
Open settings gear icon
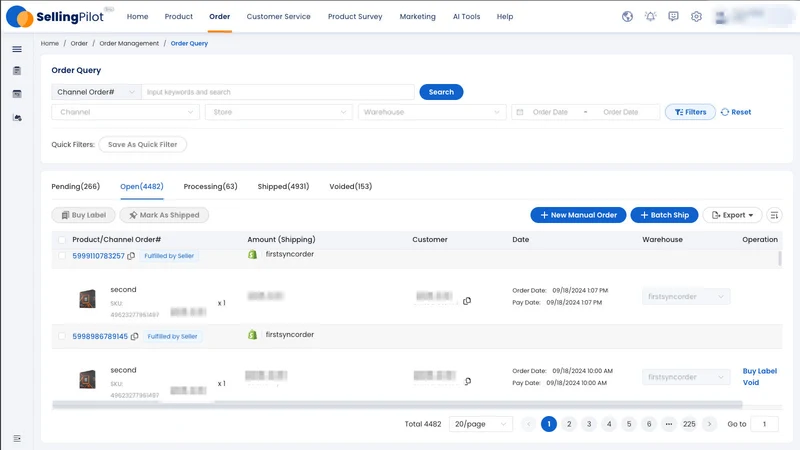[x=696, y=16]
